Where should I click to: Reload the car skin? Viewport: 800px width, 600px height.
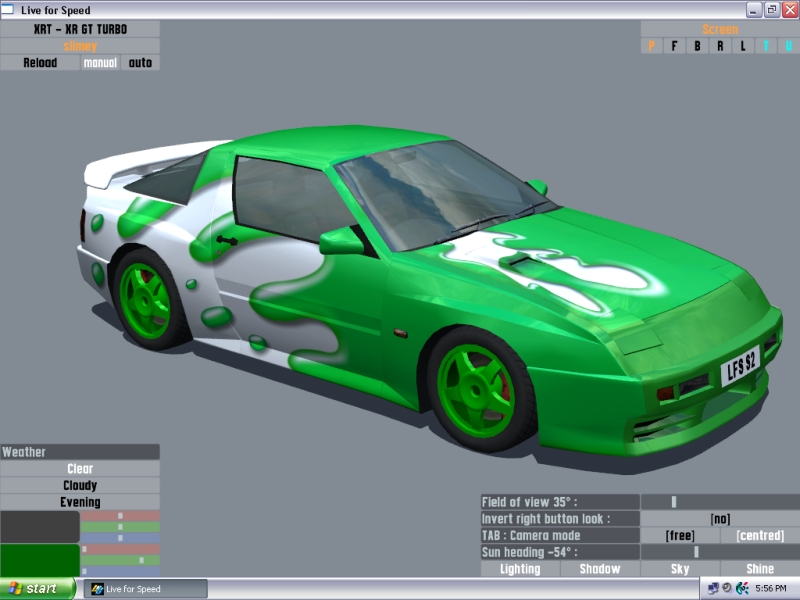point(40,63)
